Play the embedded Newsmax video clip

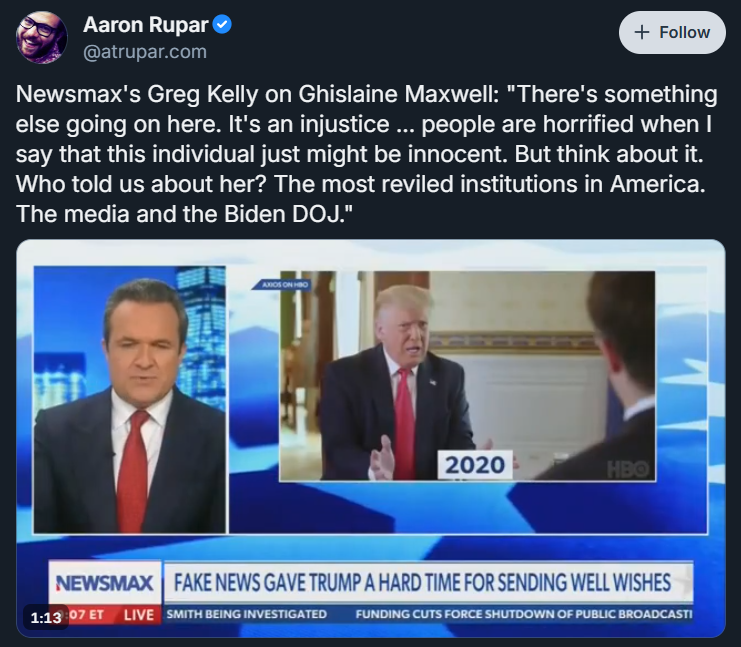(370, 438)
